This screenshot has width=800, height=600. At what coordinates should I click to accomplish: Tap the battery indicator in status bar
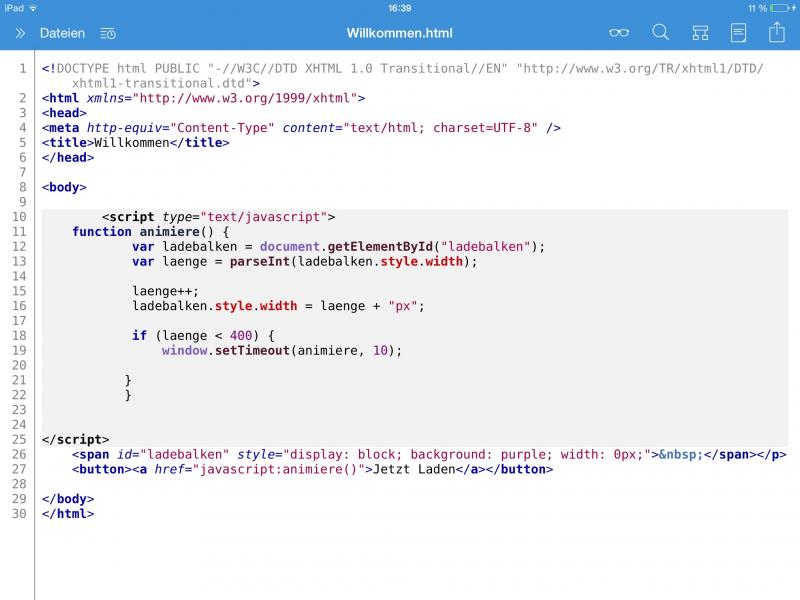pos(781,8)
